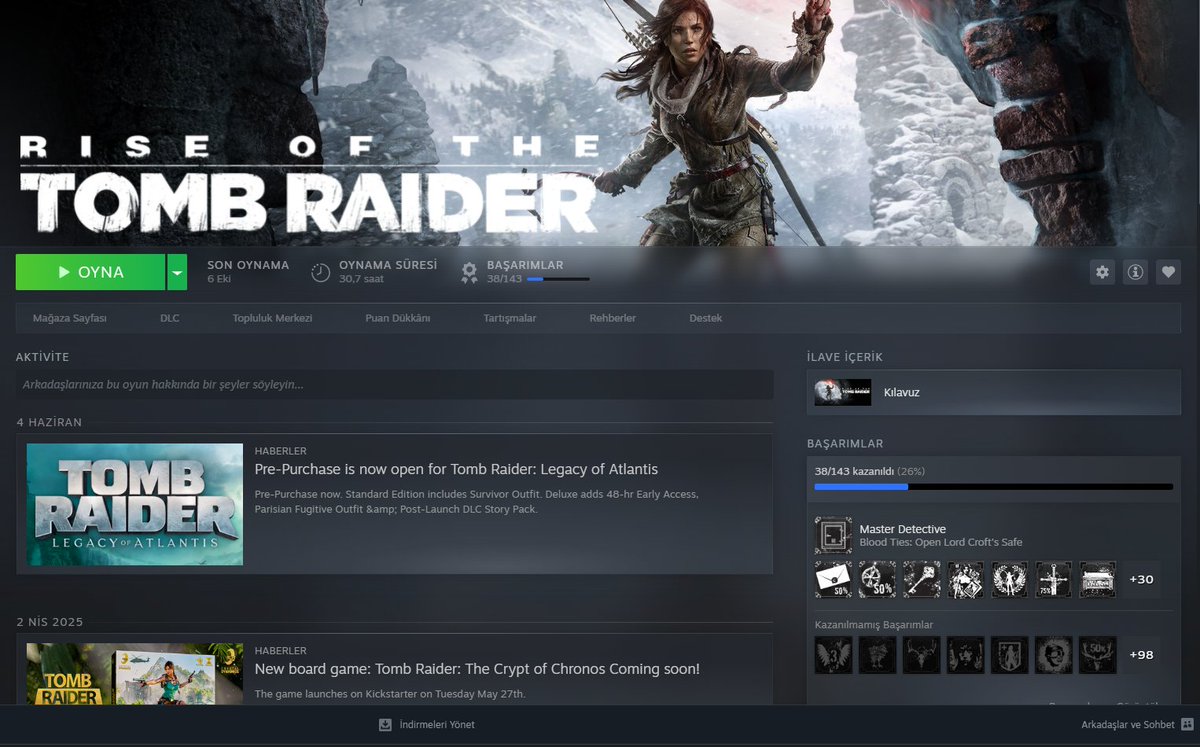Open Legacy of Atlantis news thumbnail
Screen dimensions: 1200x747
click(135, 504)
